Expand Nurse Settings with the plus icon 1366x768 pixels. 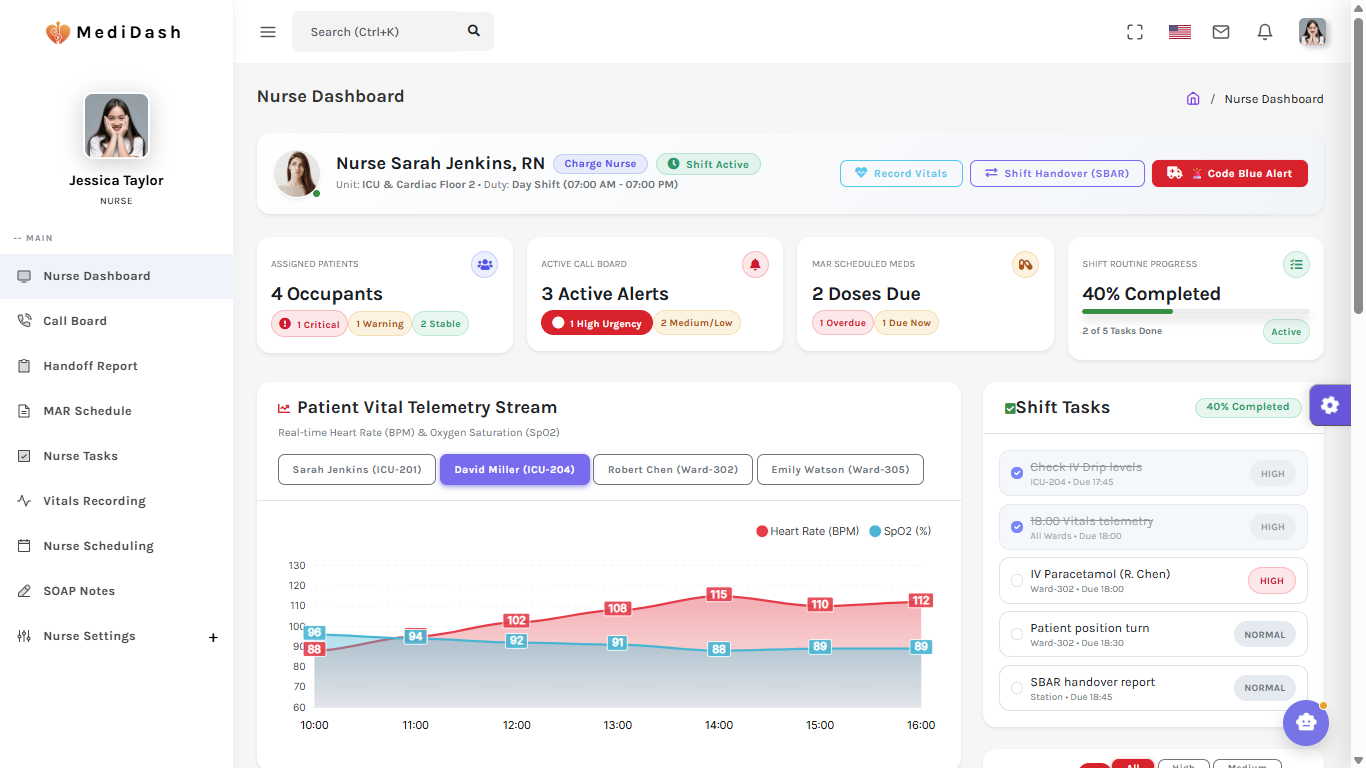coord(213,637)
